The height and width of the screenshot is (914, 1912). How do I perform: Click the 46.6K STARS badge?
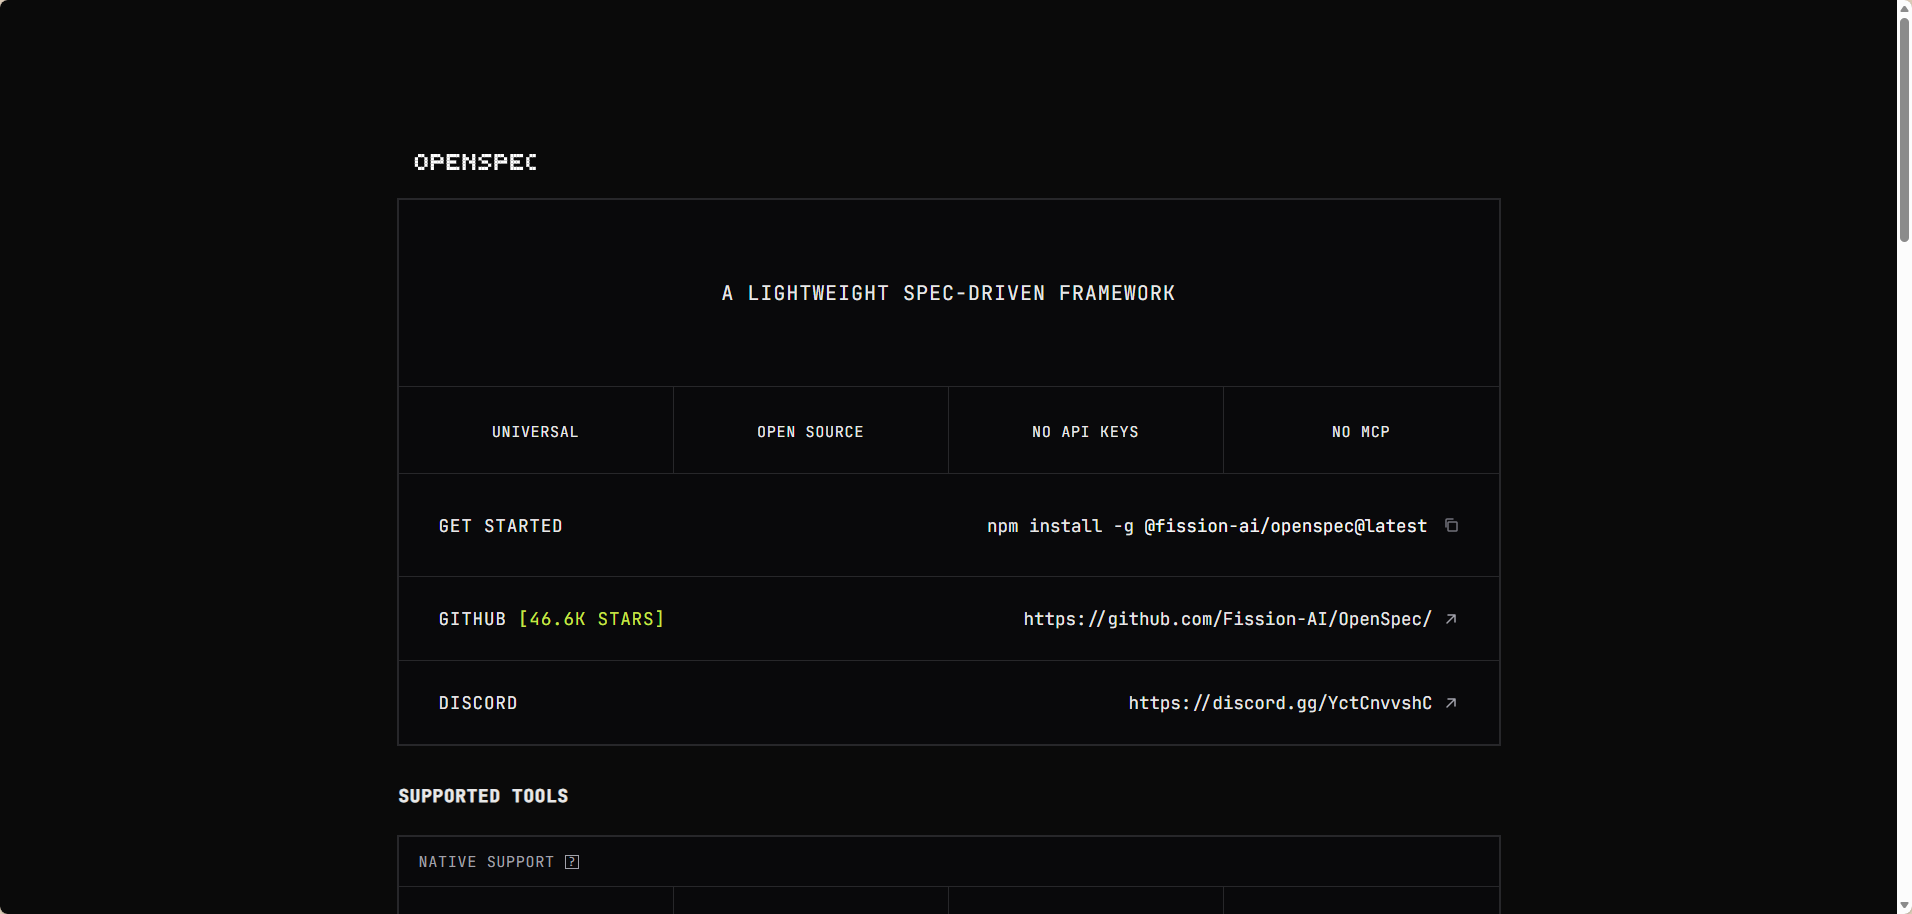591,619
